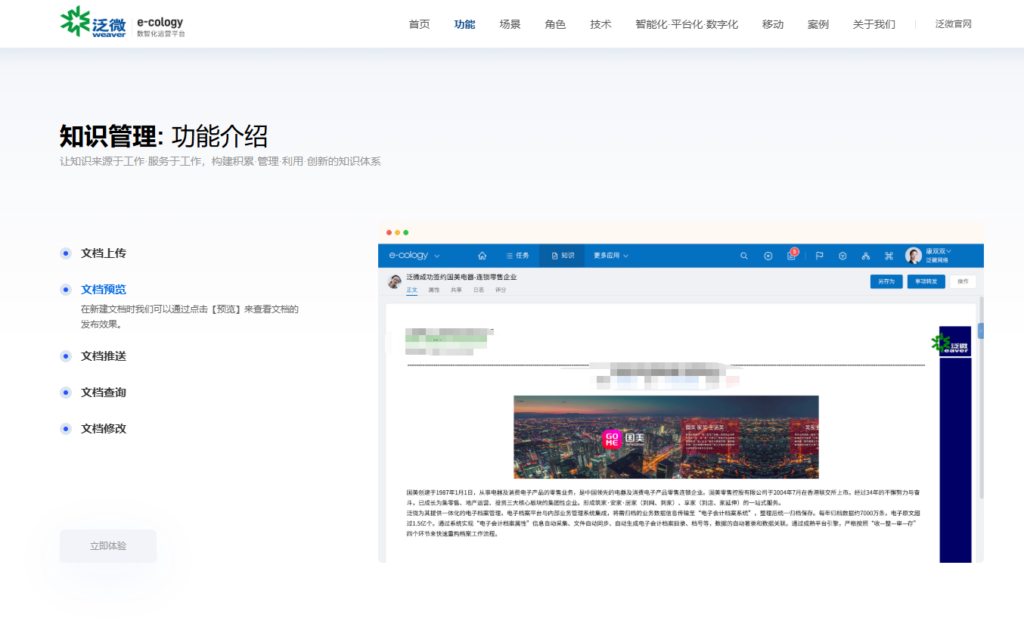Click the home icon in e-cology navigation
1024x618 pixels.
point(482,254)
